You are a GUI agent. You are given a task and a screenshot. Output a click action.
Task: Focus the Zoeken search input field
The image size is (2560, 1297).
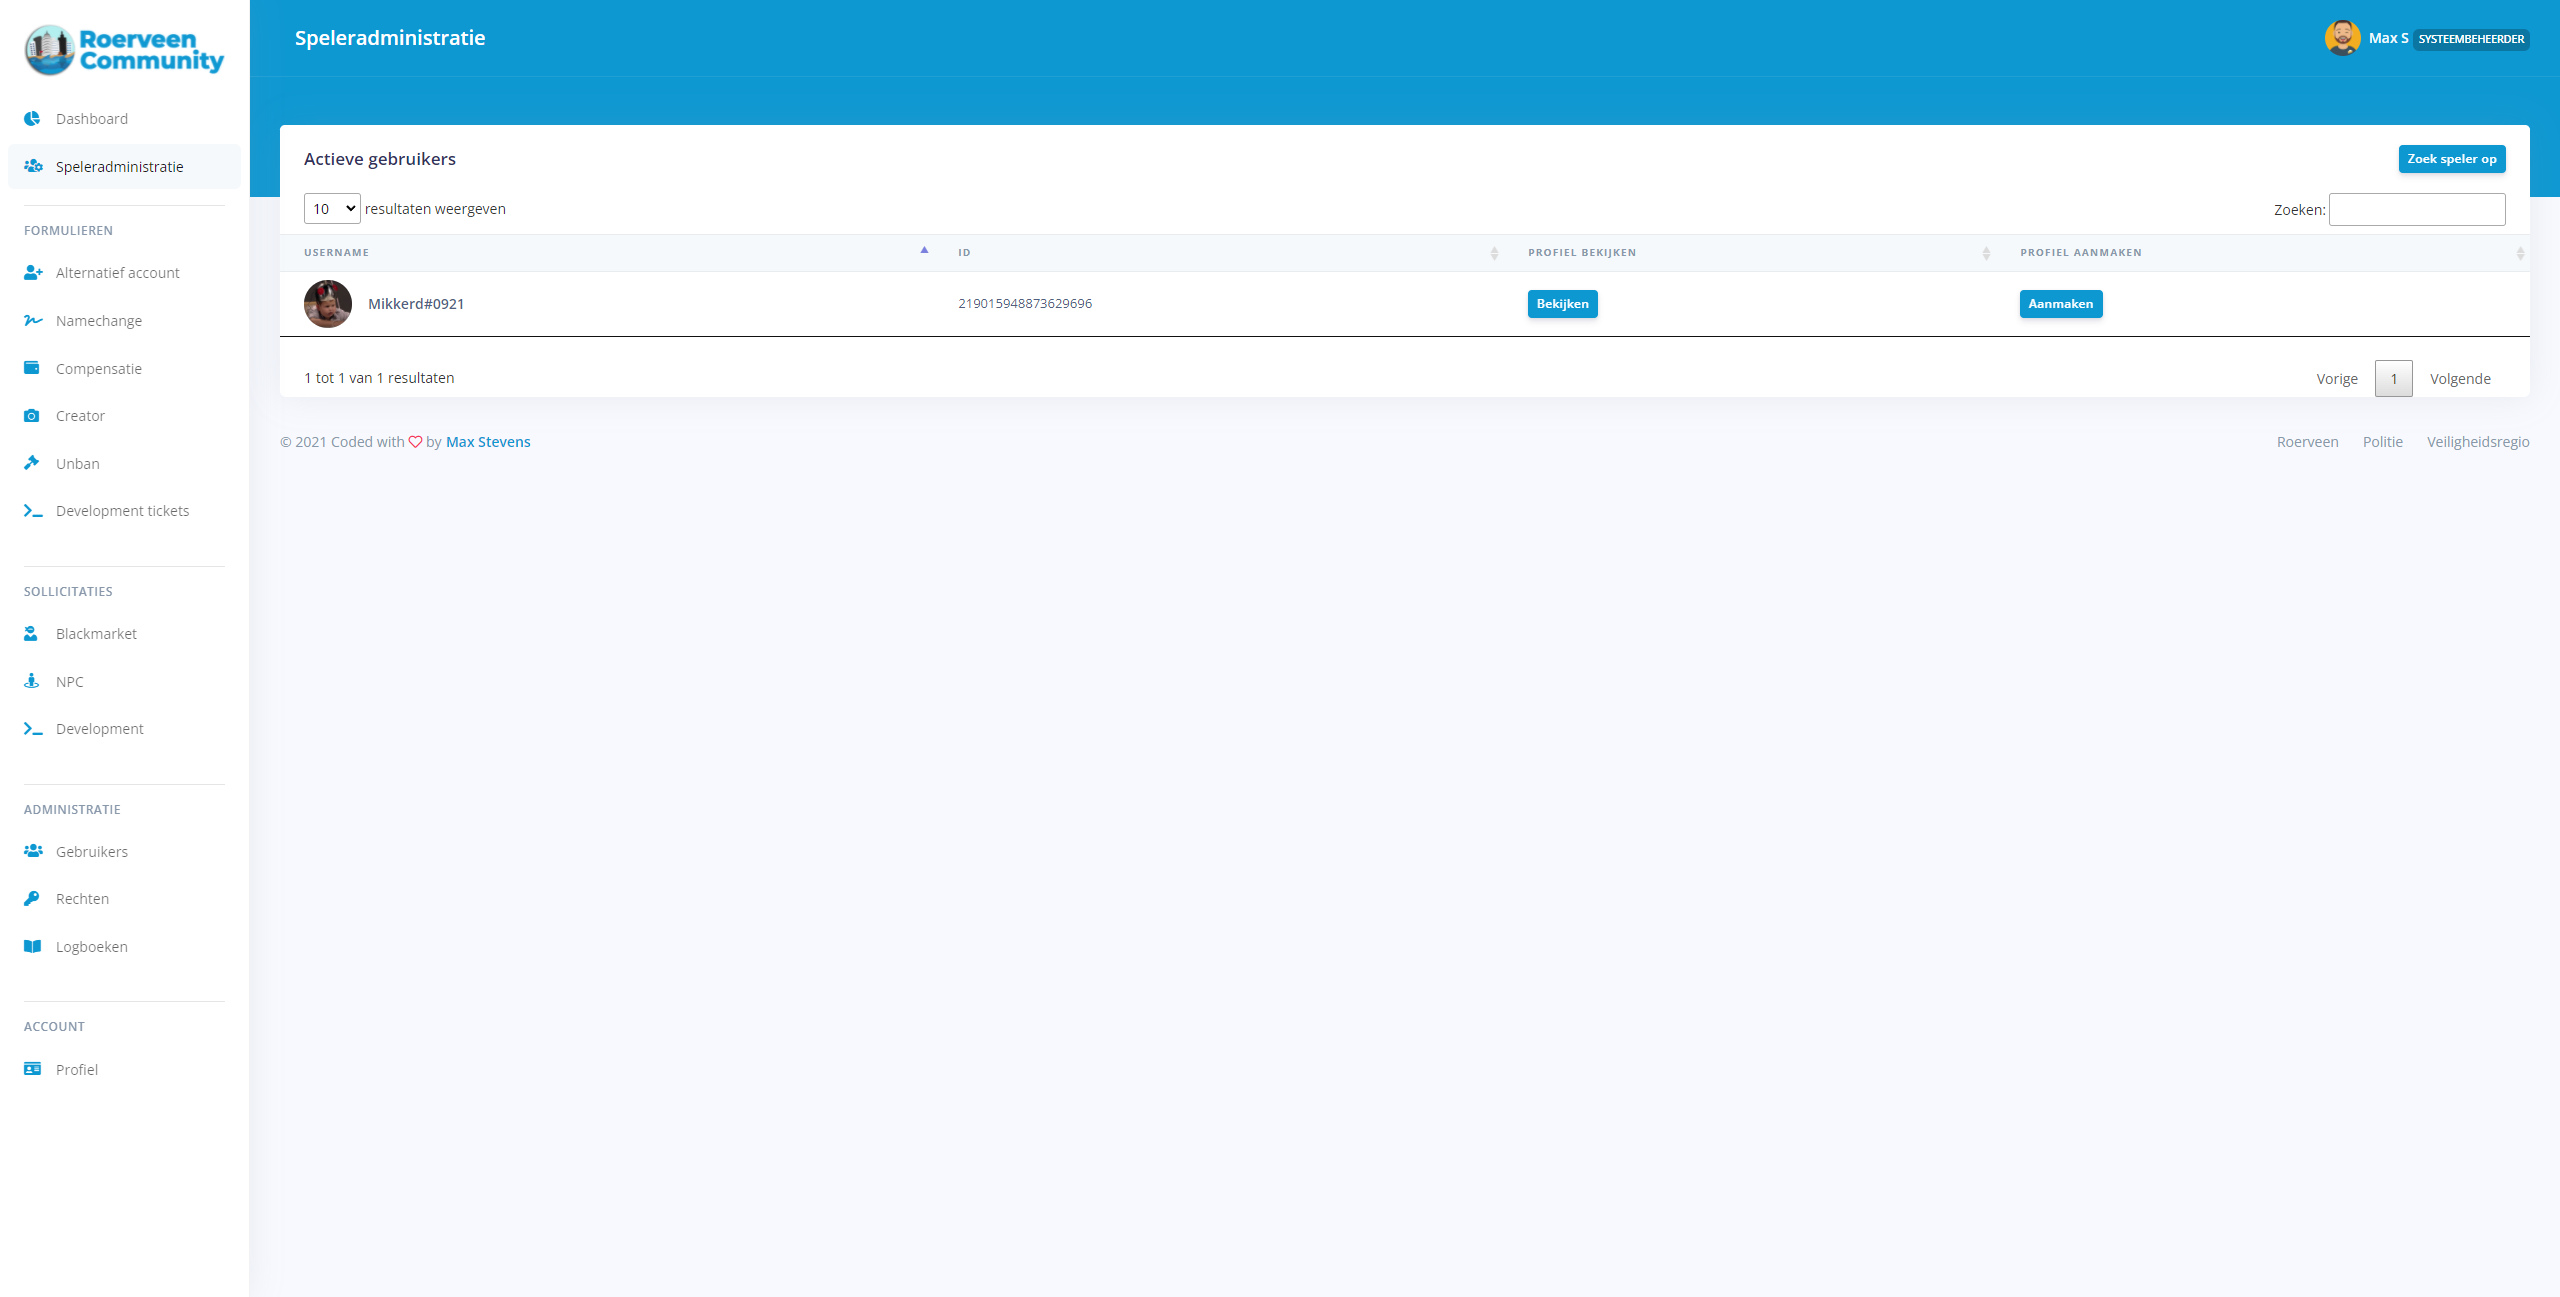click(x=2416, y=210)
